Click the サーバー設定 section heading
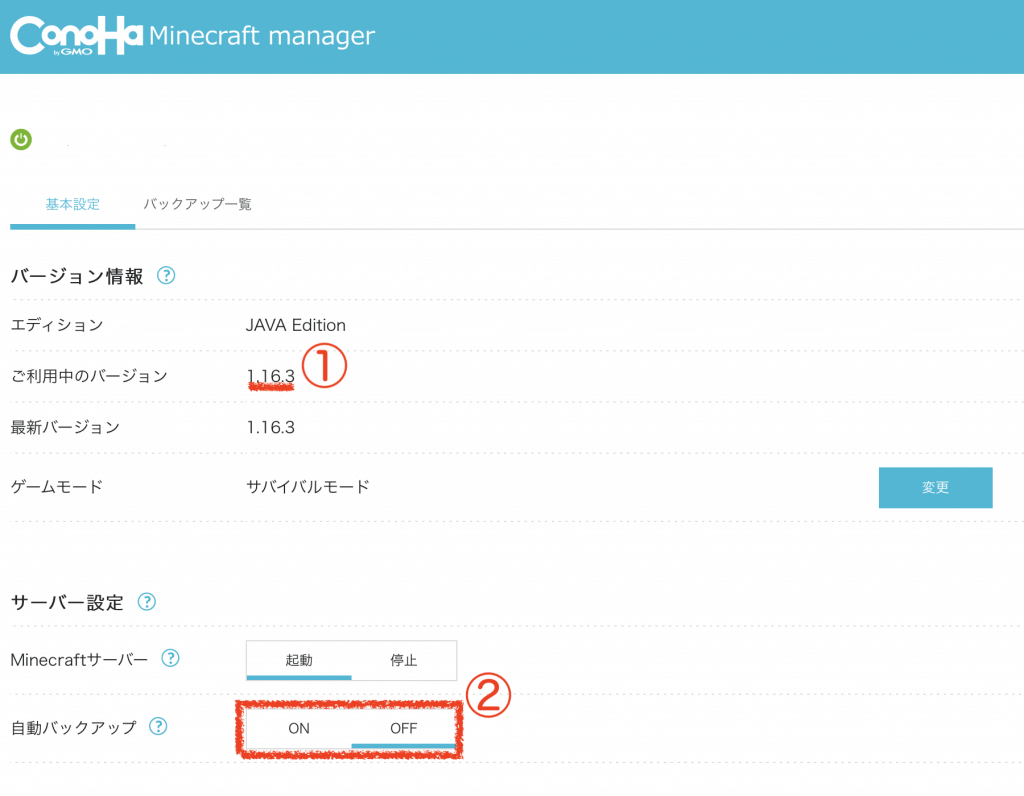The width and height of the screenshot is (1024, 796). pos(67,602)
